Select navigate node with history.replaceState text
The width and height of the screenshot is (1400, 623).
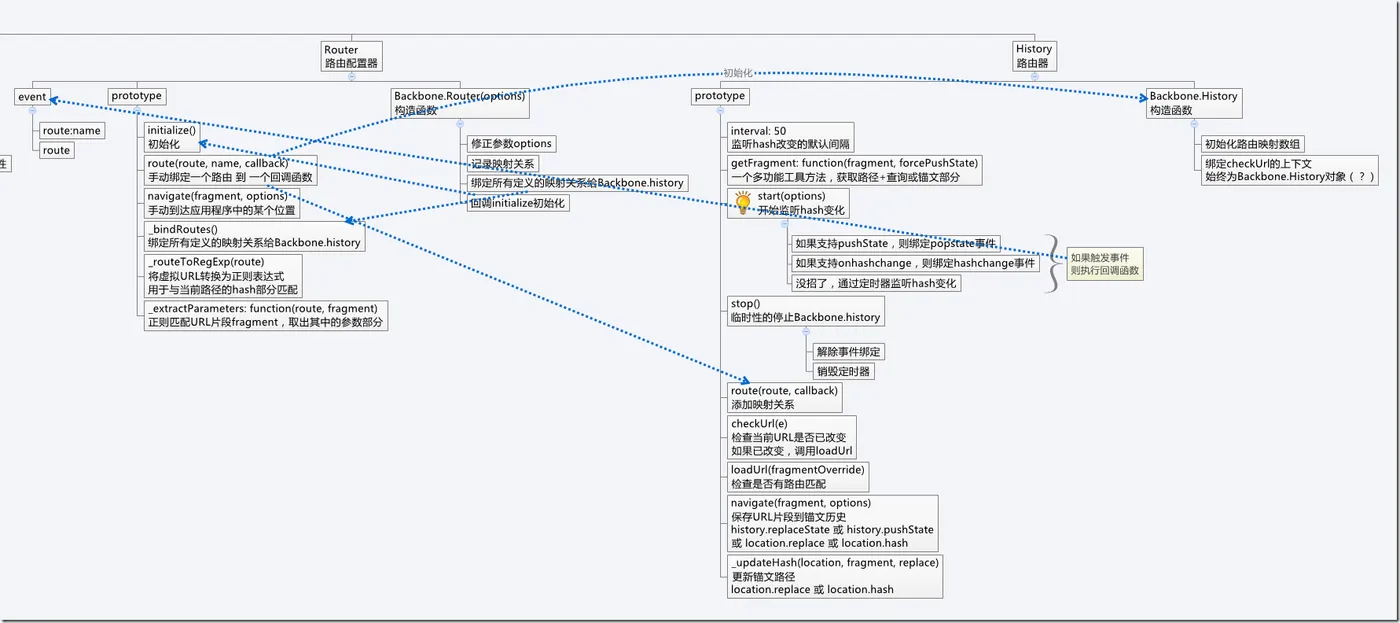[833, 523]
